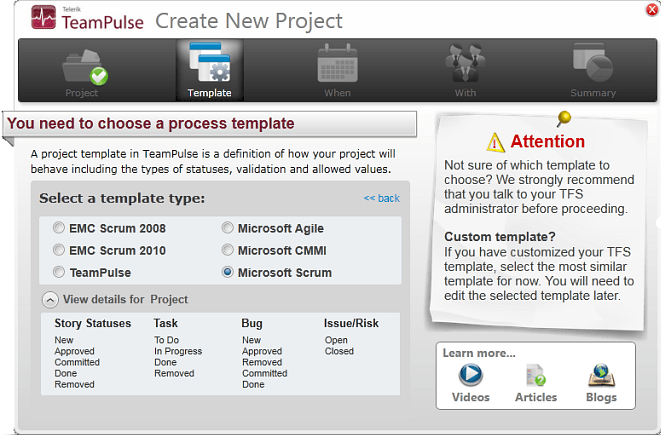The image size is (661, 435).
Task: Go to the Project tab label
Action: tap(81, 93)
